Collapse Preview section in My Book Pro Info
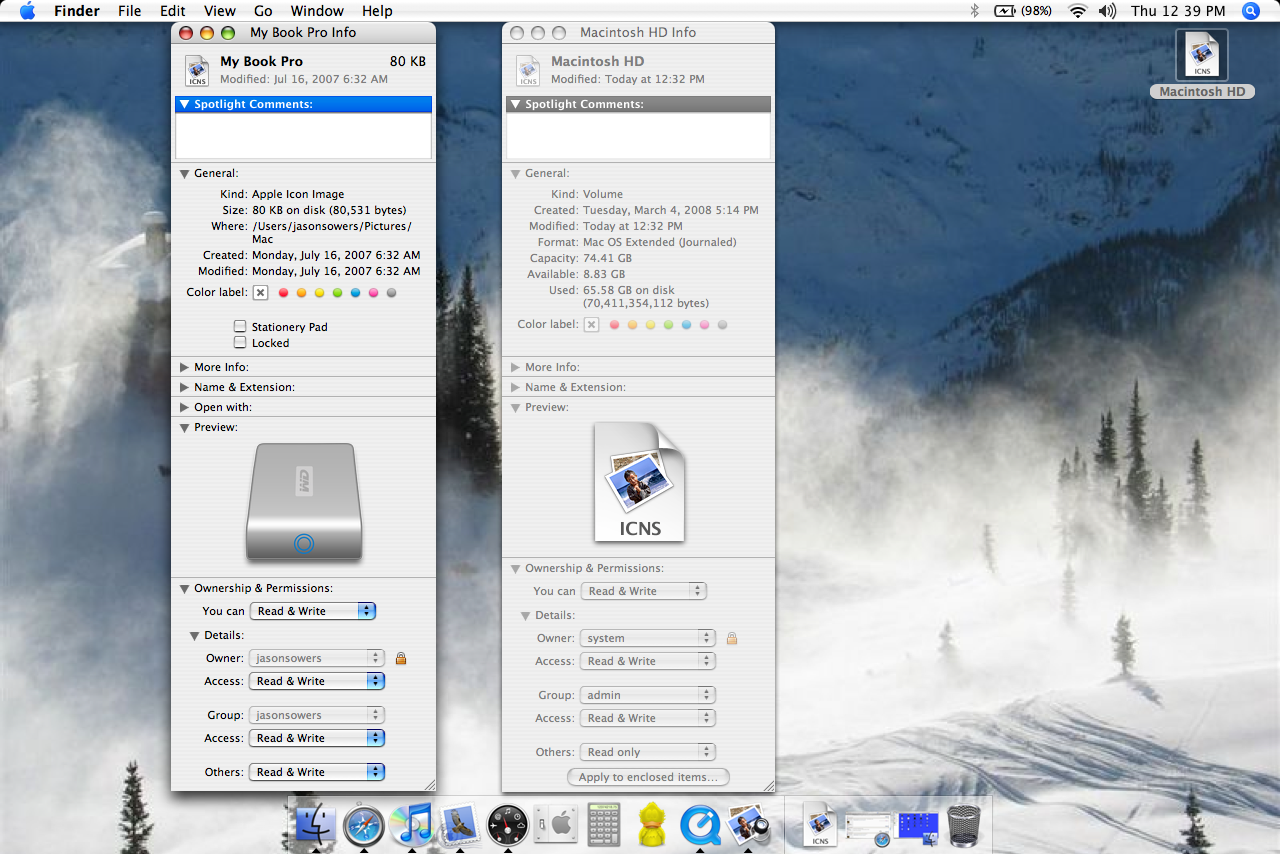This screenshot has height=854, width=1280. coord(184,427)
